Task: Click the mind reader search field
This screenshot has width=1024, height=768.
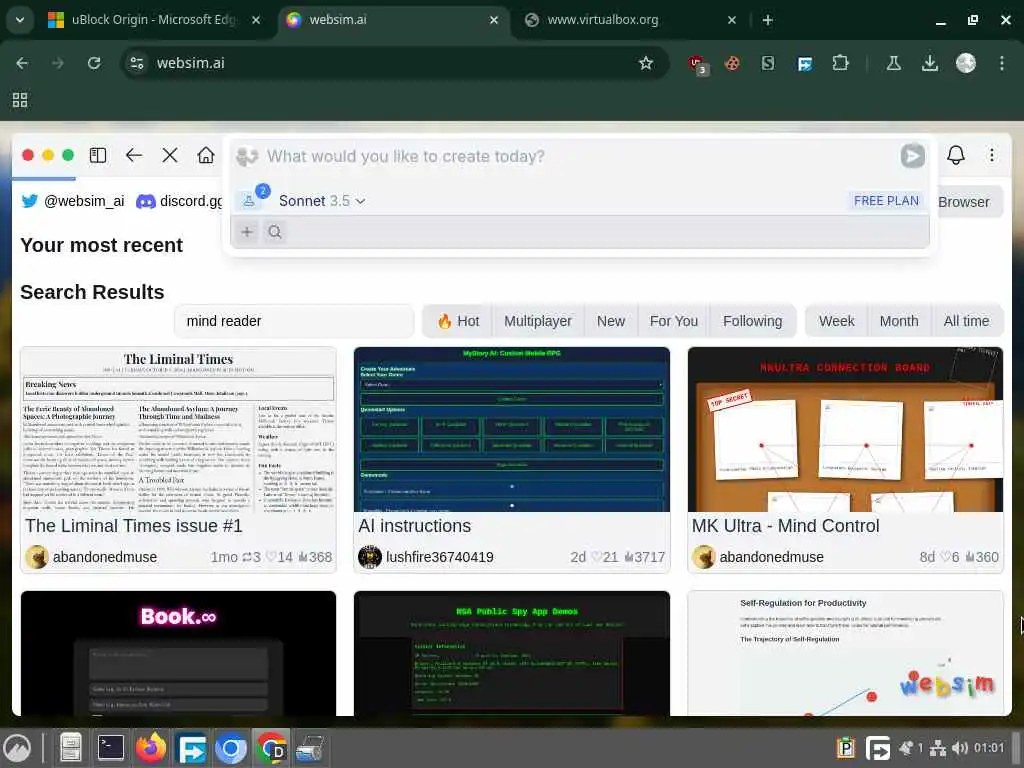Action: tap(294, 321)
